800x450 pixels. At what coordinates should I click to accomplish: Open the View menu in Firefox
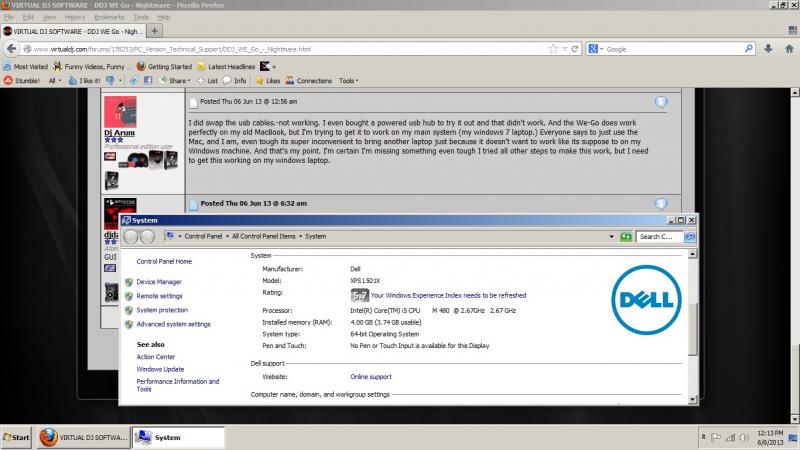coord(49,17)
